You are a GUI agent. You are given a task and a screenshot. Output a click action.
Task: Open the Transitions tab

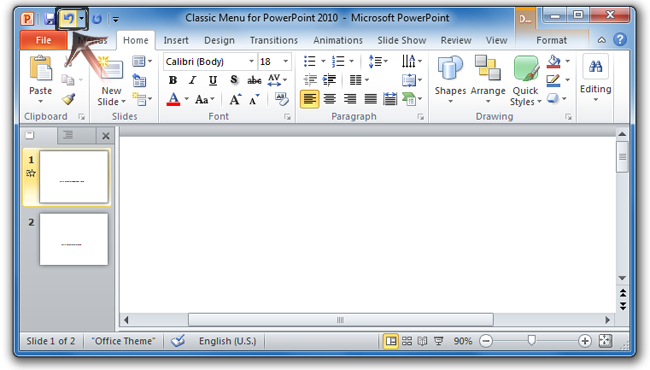274,40
